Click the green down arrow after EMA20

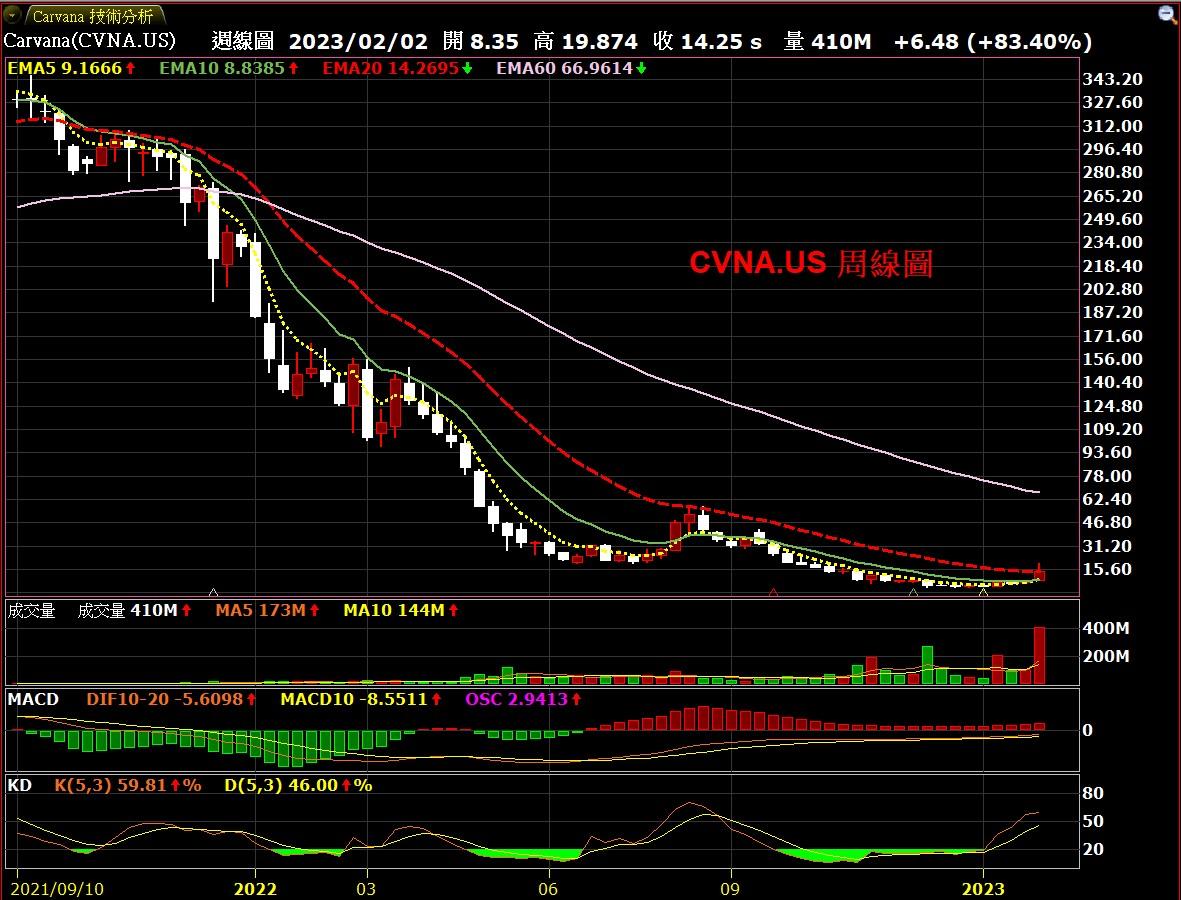[x=468, y=69]
